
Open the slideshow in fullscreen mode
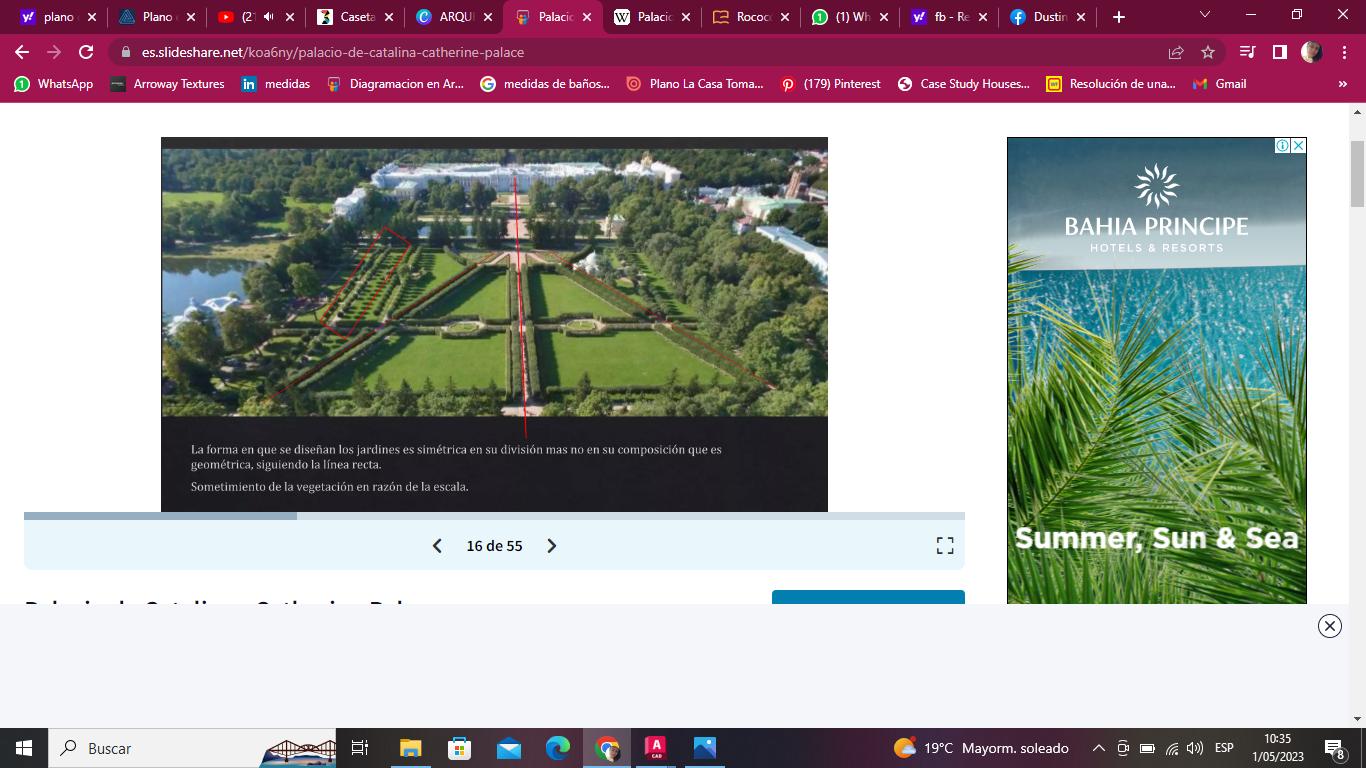[945, 546]
